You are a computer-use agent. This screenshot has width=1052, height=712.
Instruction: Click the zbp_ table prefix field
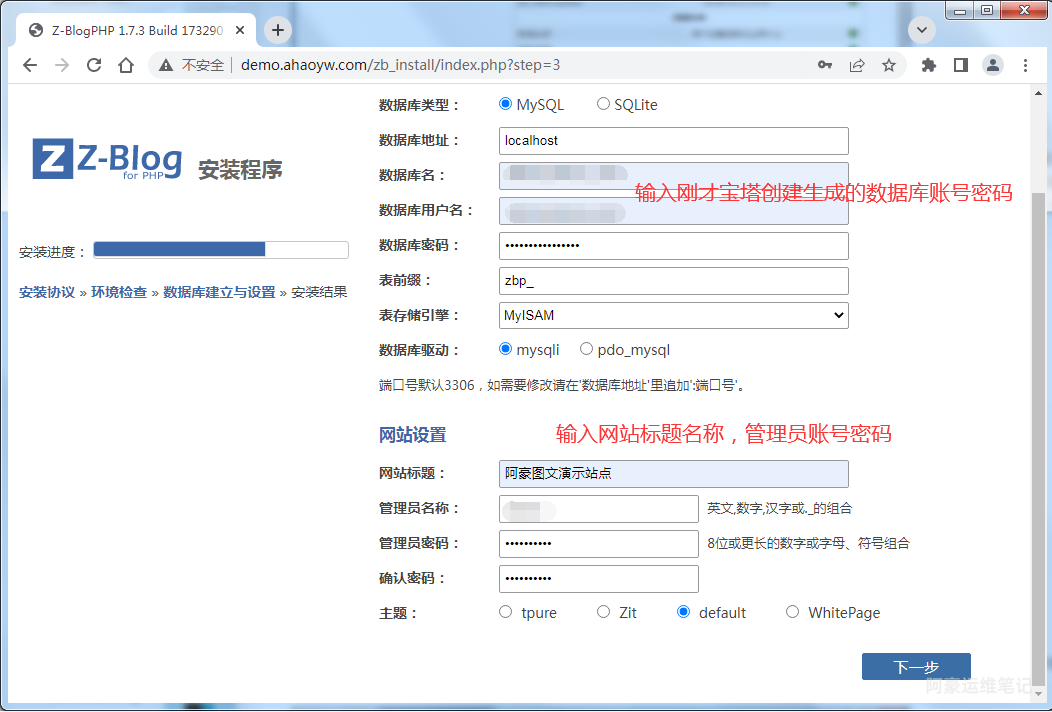674,281
